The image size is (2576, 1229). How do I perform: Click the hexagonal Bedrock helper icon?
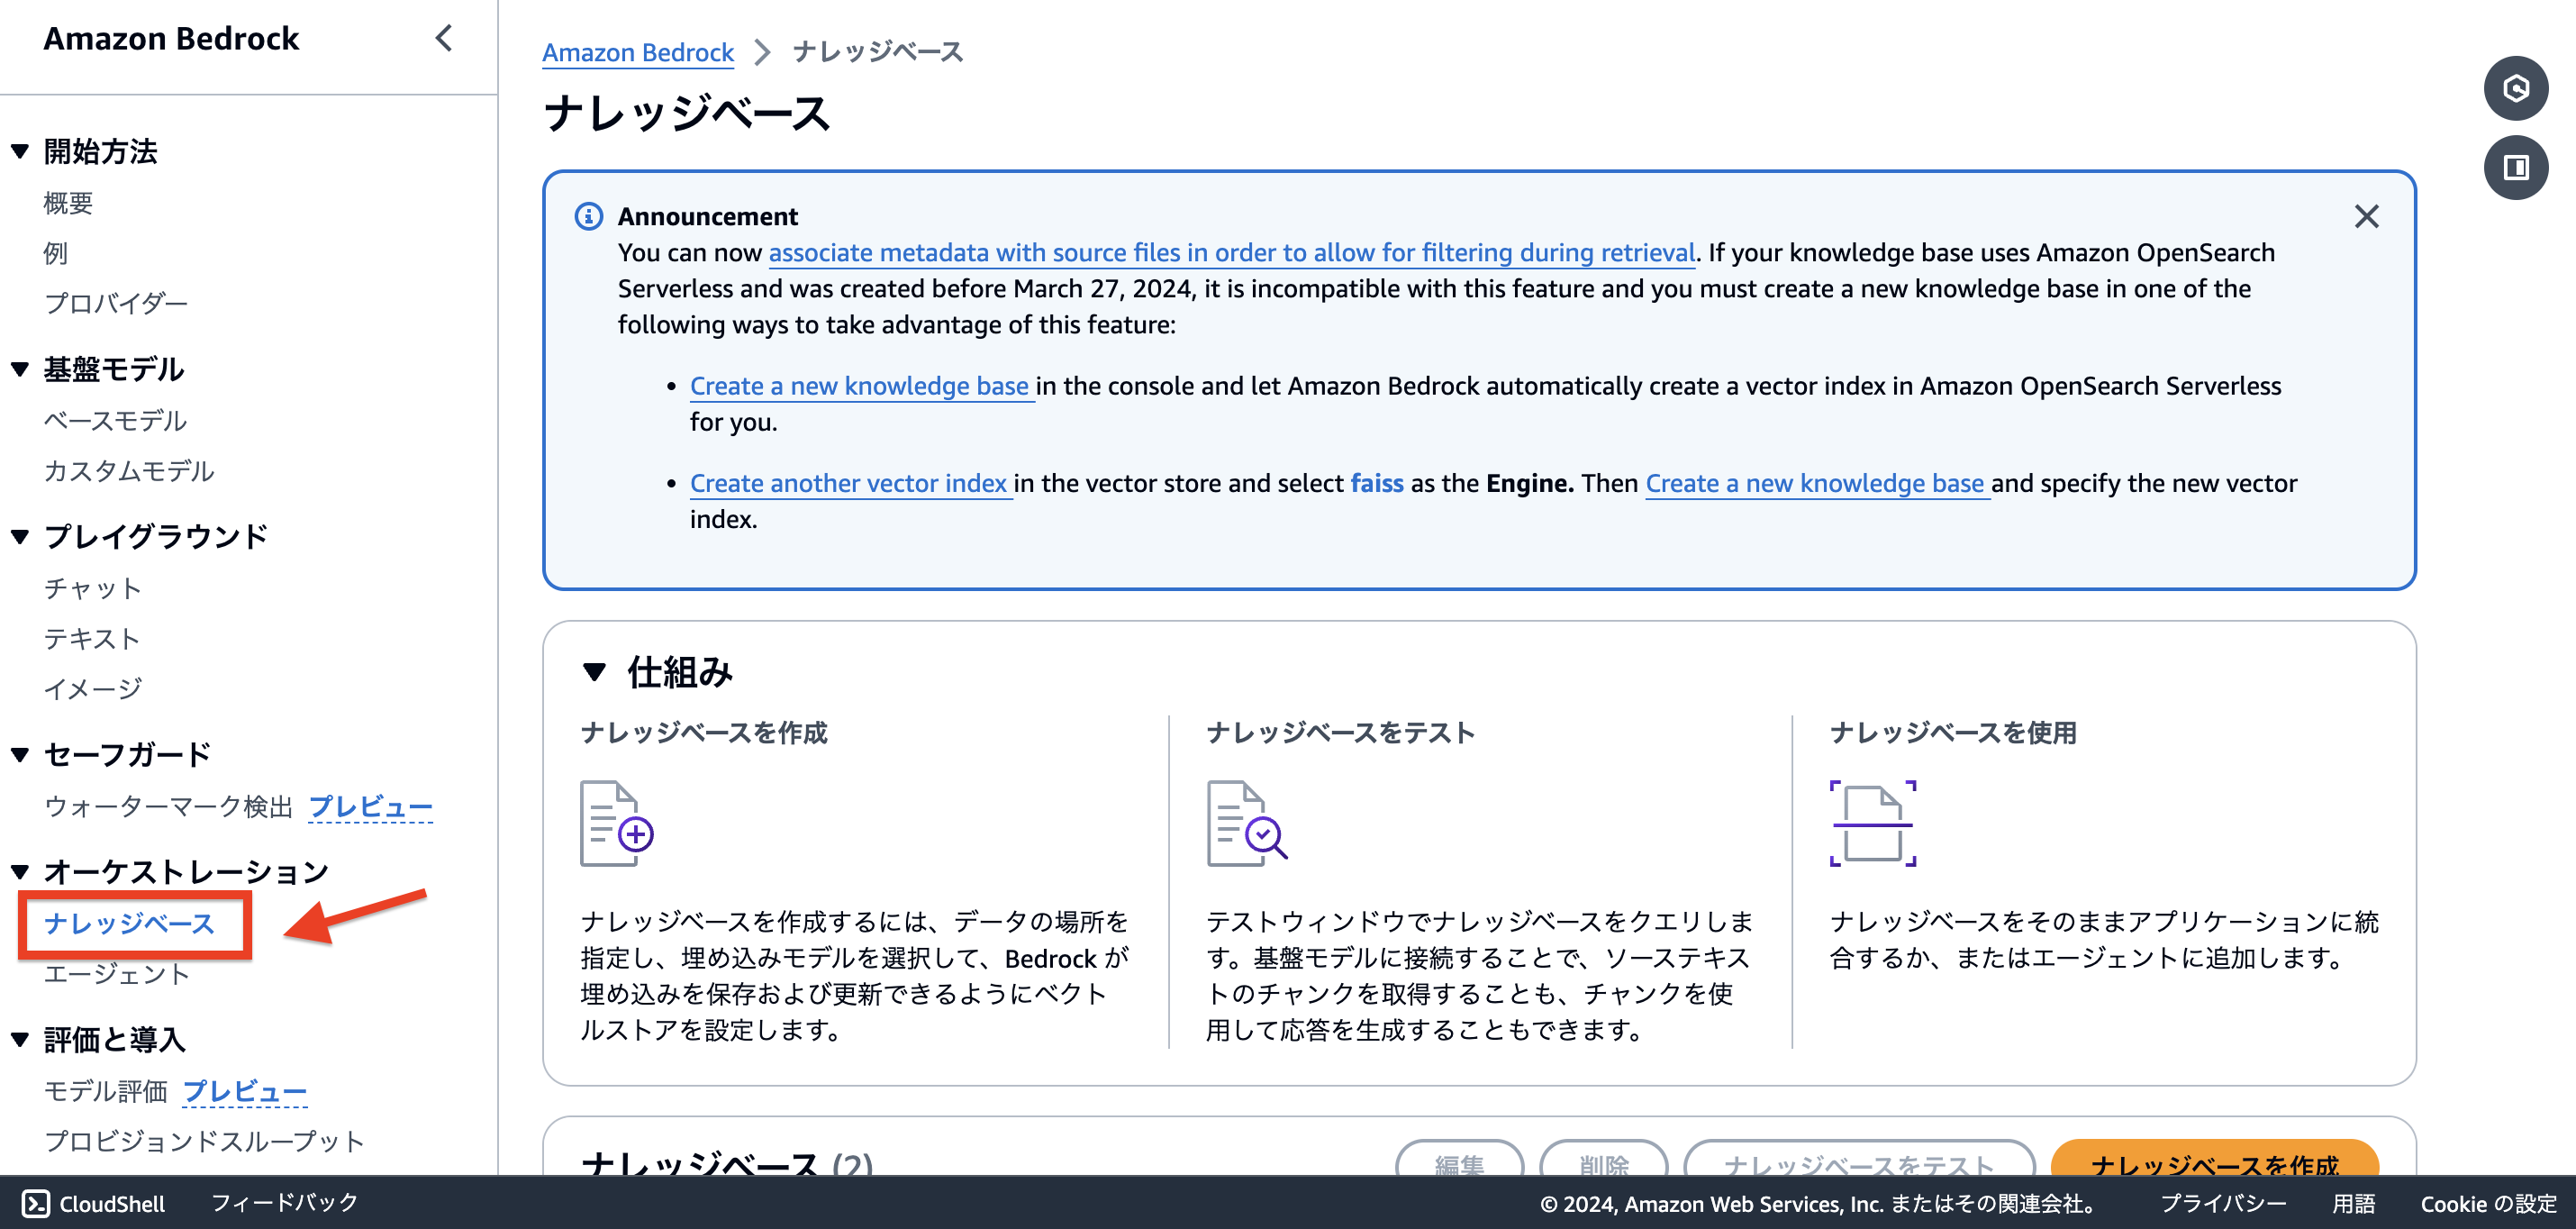[2517, 88]
